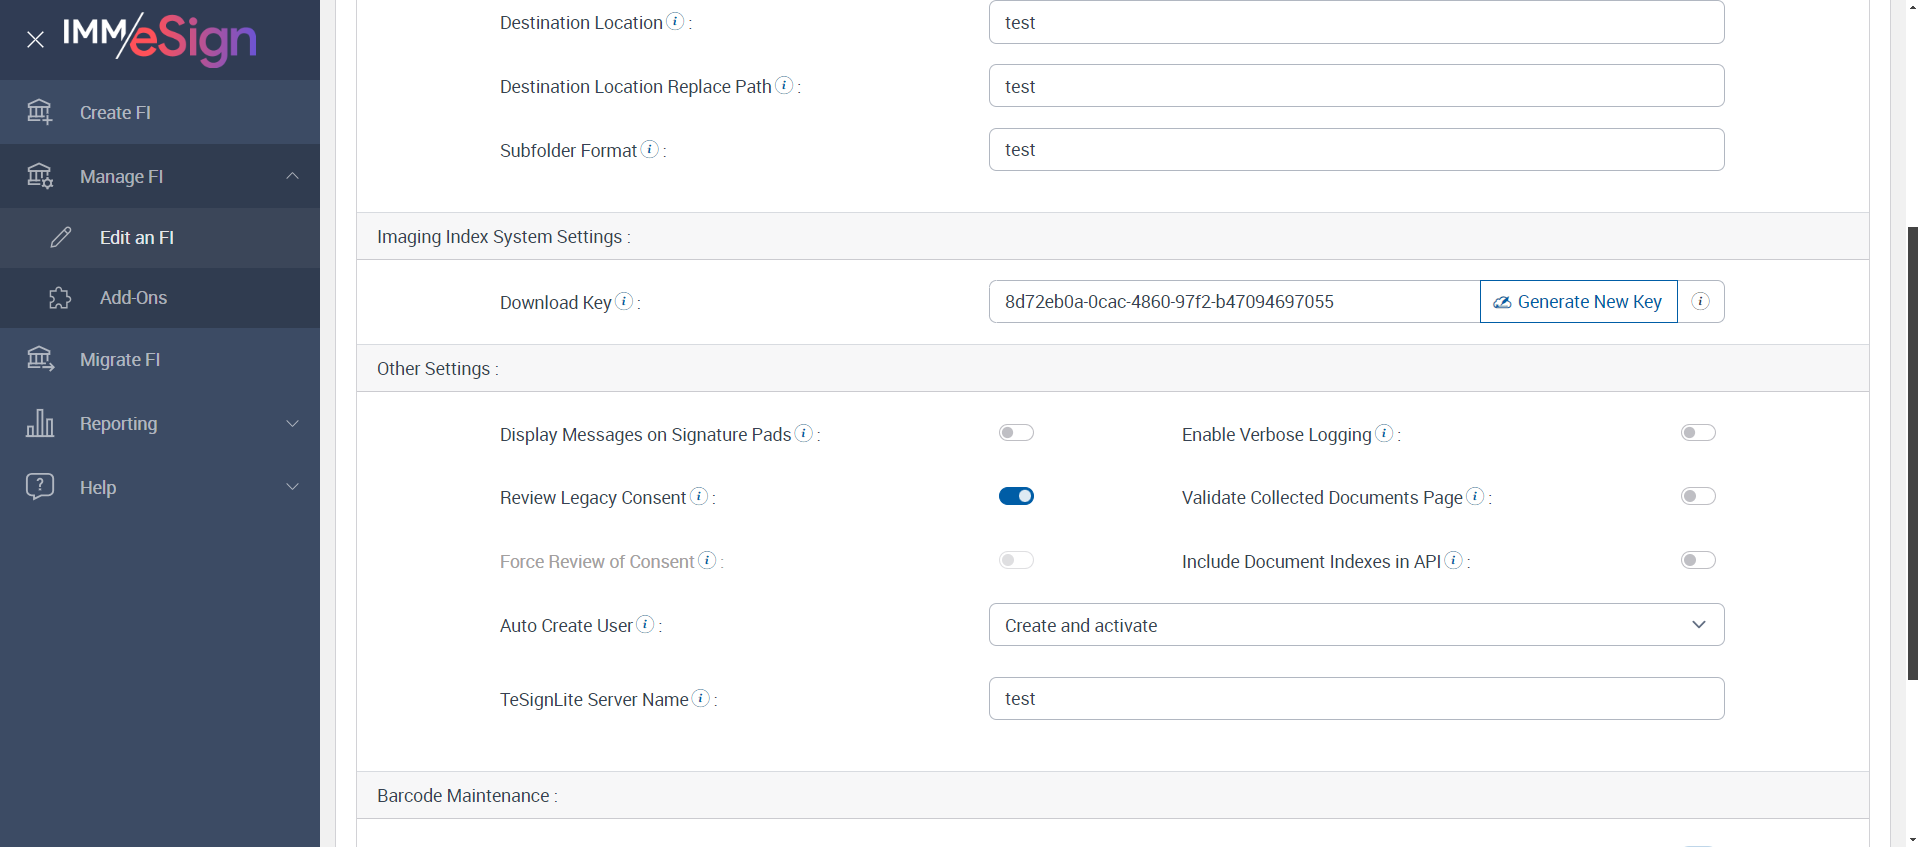This screenshot has width=1920, height=847.
Task: Open Add-Ons in the sidebar
Action: [133, 298]
